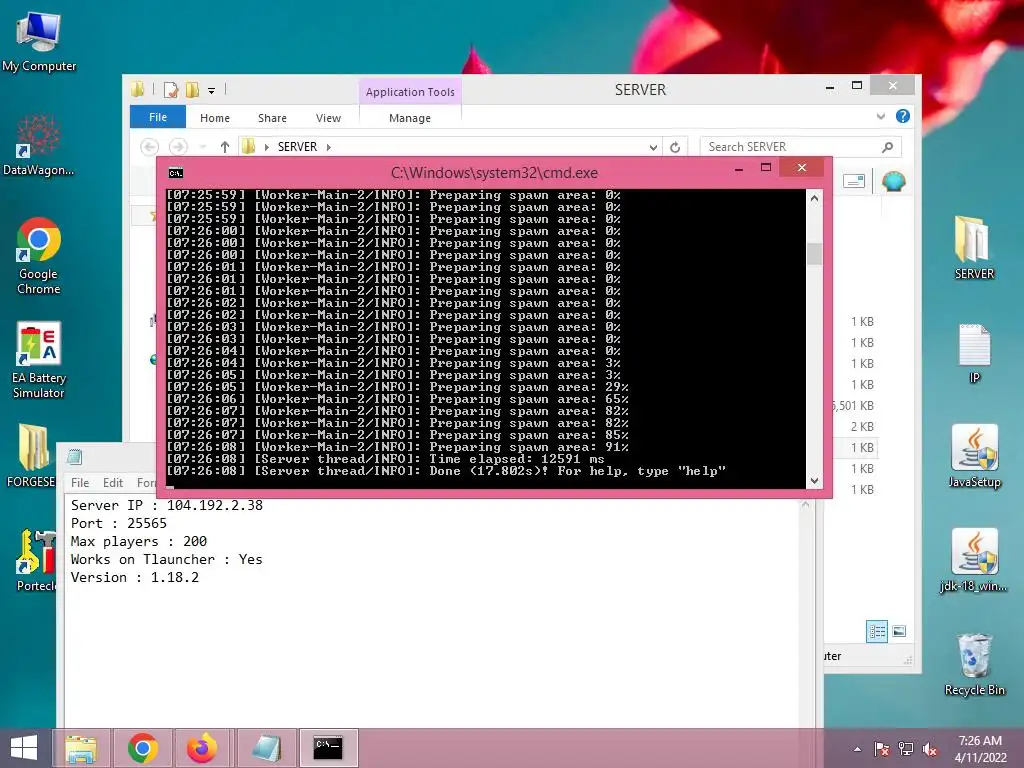
Task: Show hidden tray icons arrow
Action: point(857,749)
